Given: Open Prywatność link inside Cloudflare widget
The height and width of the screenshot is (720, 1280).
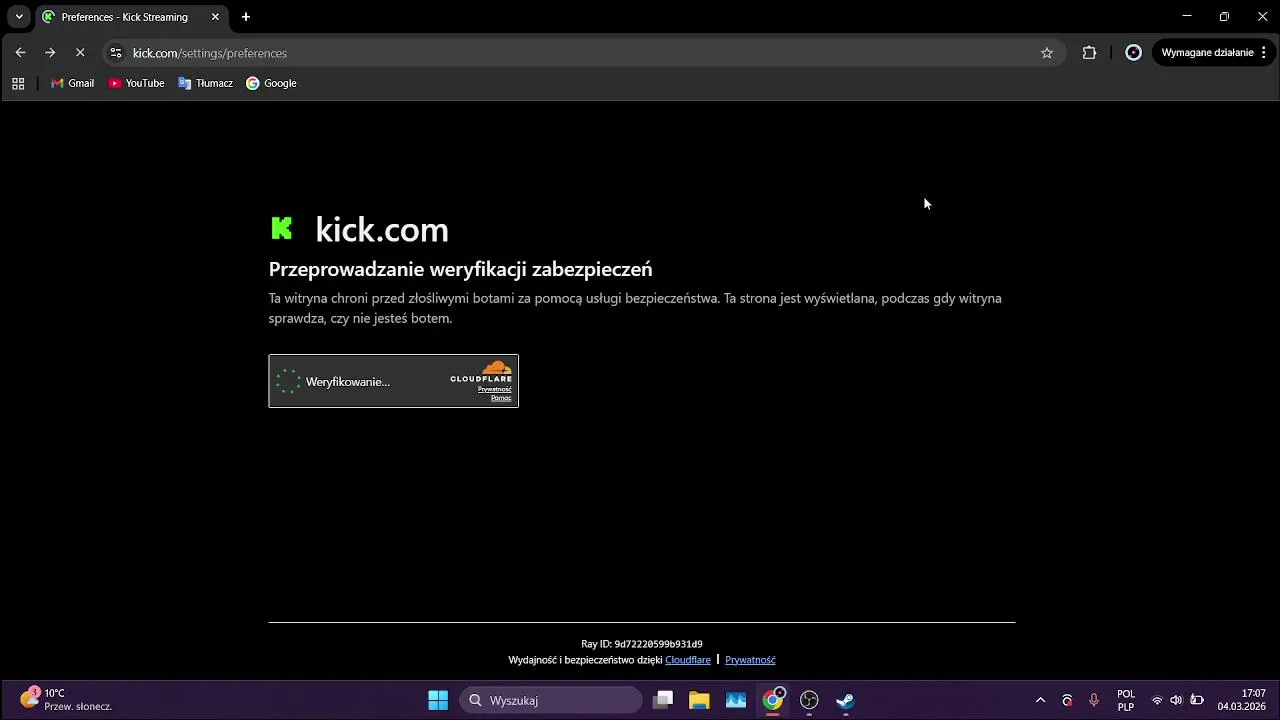Looking at the screenshot, I should coord(495,389).
